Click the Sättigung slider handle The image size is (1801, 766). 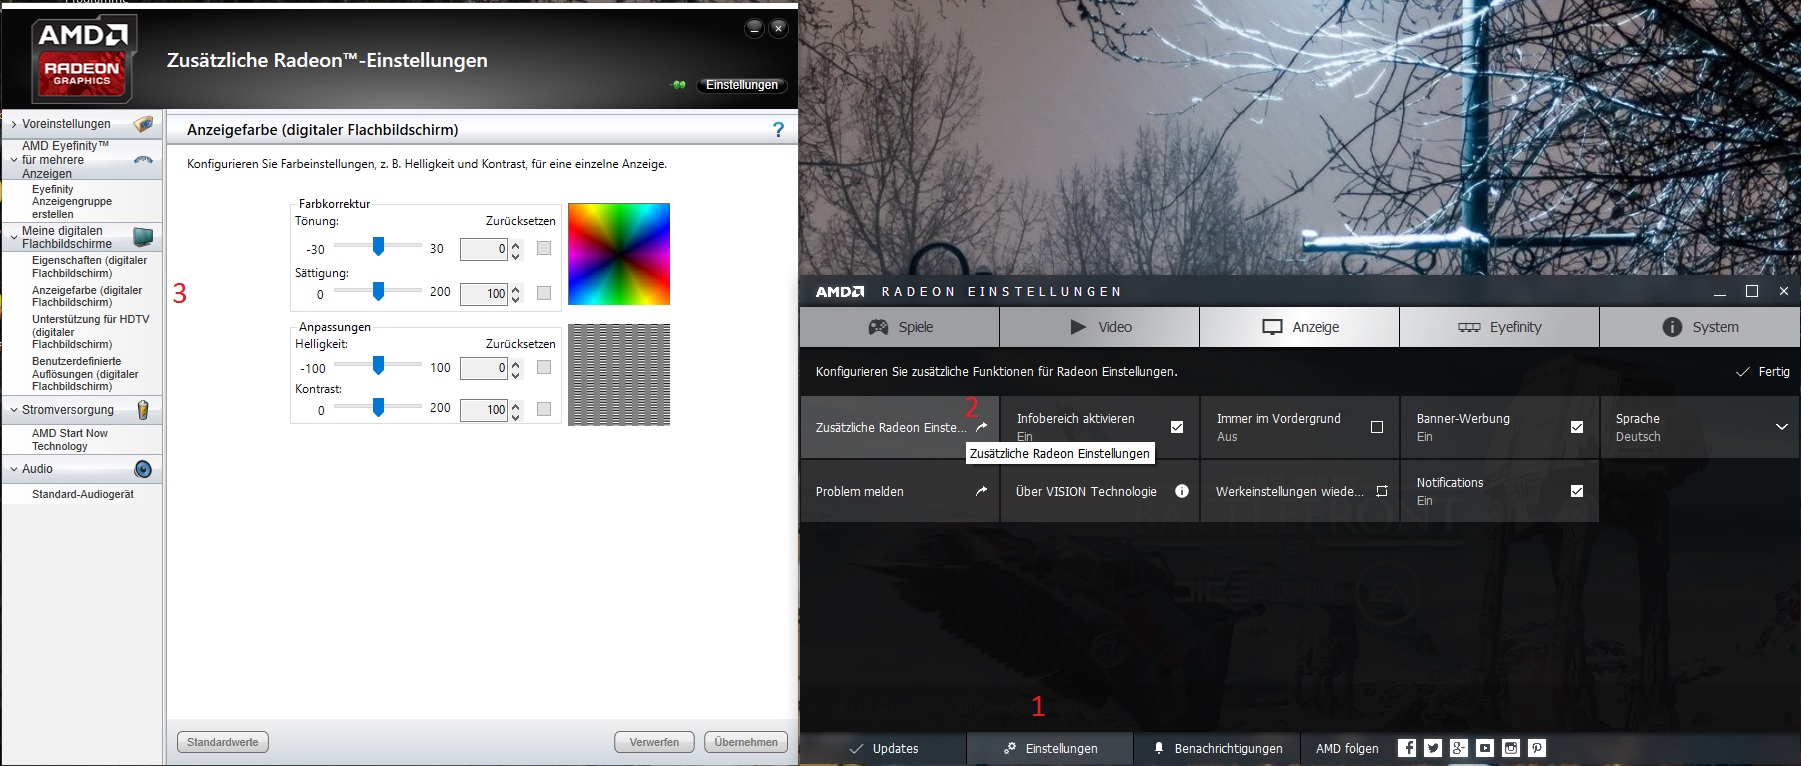coord(378,291)
